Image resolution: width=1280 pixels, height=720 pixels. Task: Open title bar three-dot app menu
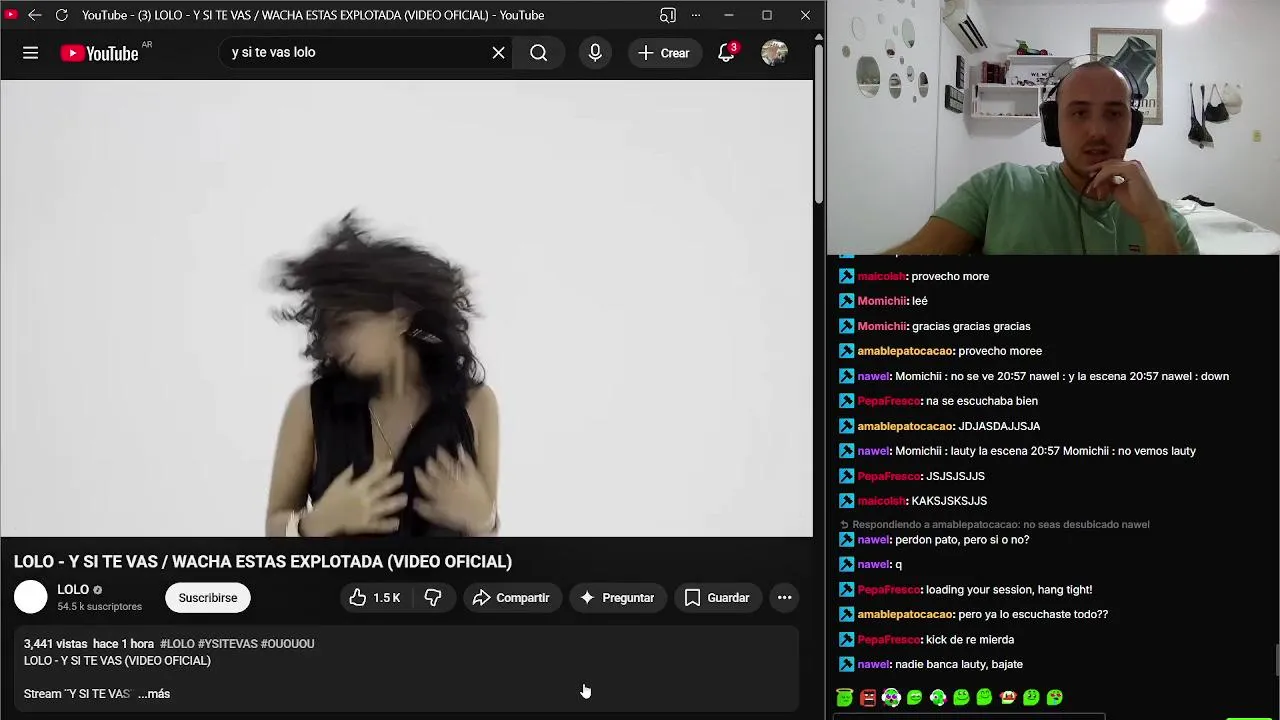point(696,15)
